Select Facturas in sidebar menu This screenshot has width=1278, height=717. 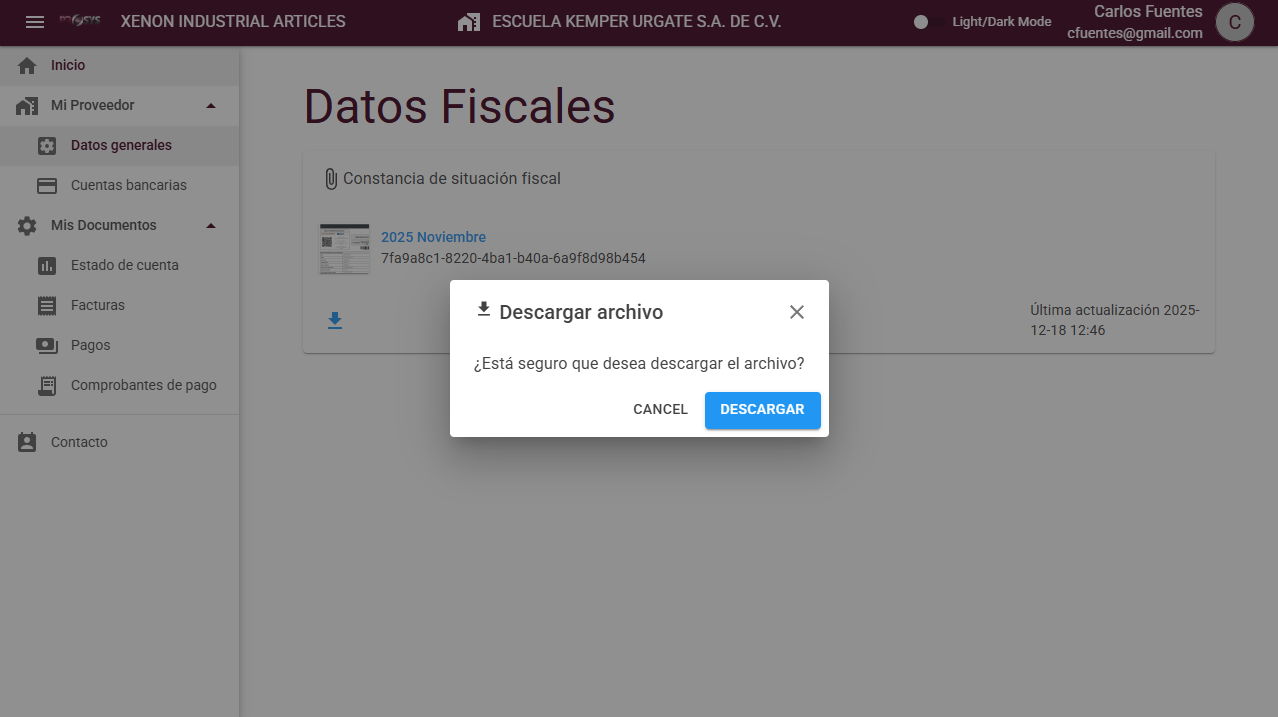98,305
